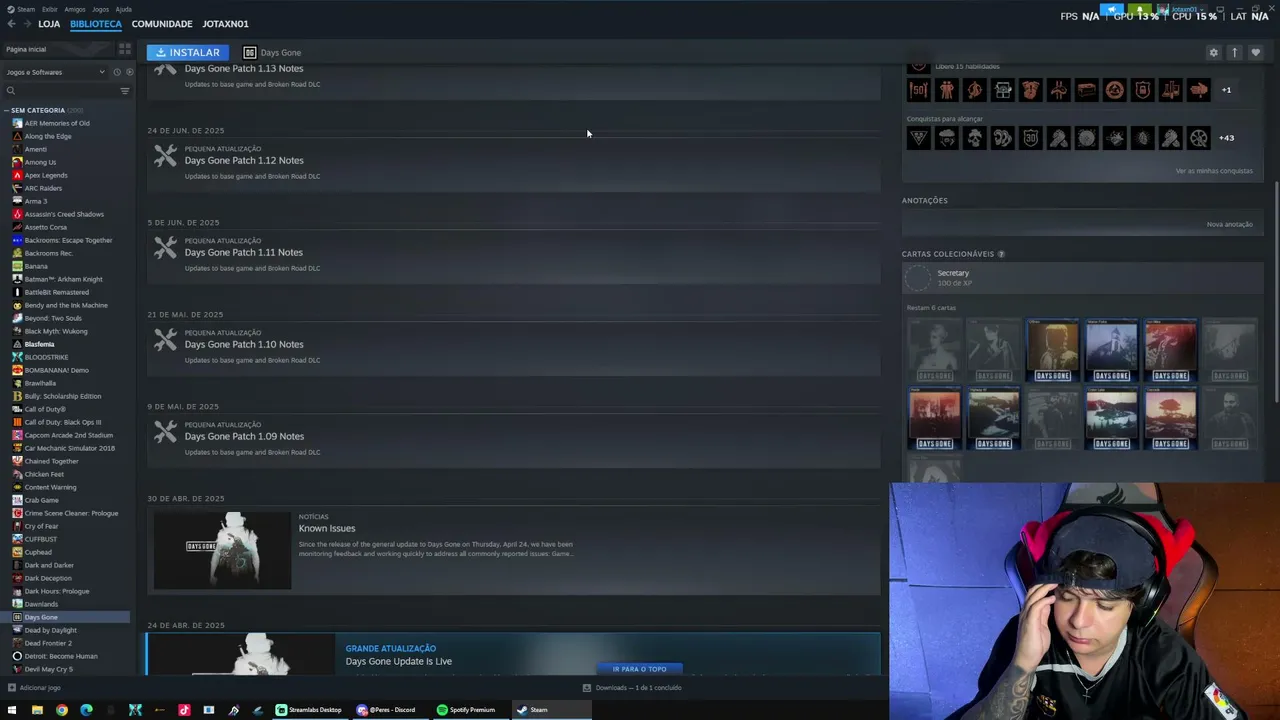Go forward with the right arrow
Screen dimensions: 1280x720
click(x=26, y=24)
